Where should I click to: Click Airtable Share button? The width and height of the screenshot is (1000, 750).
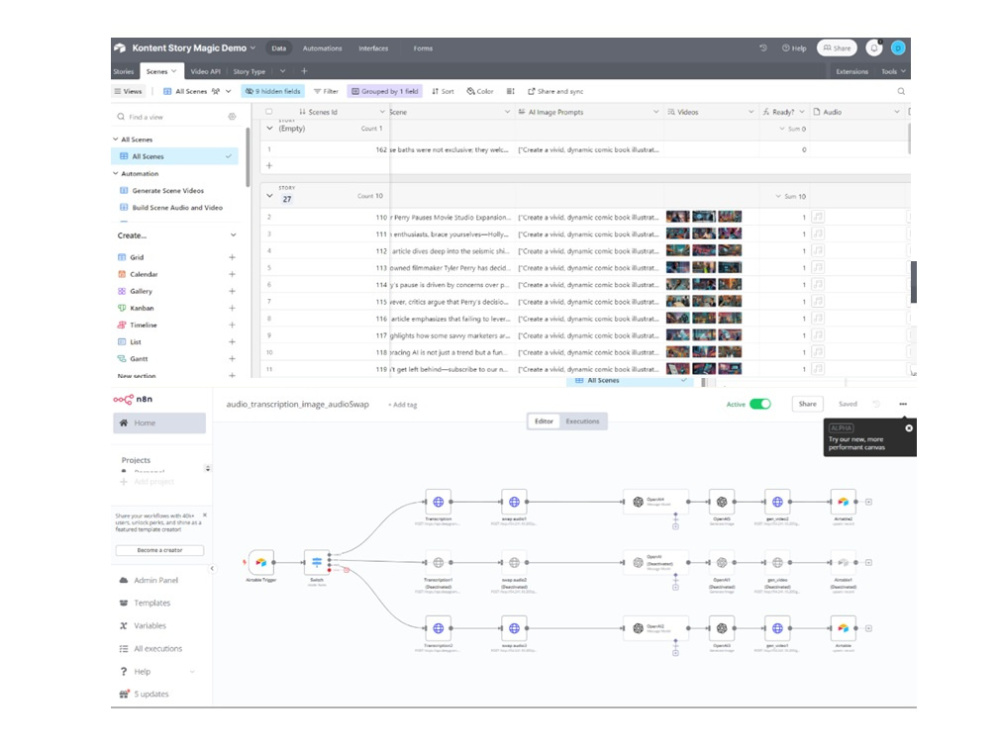[837, 48]
